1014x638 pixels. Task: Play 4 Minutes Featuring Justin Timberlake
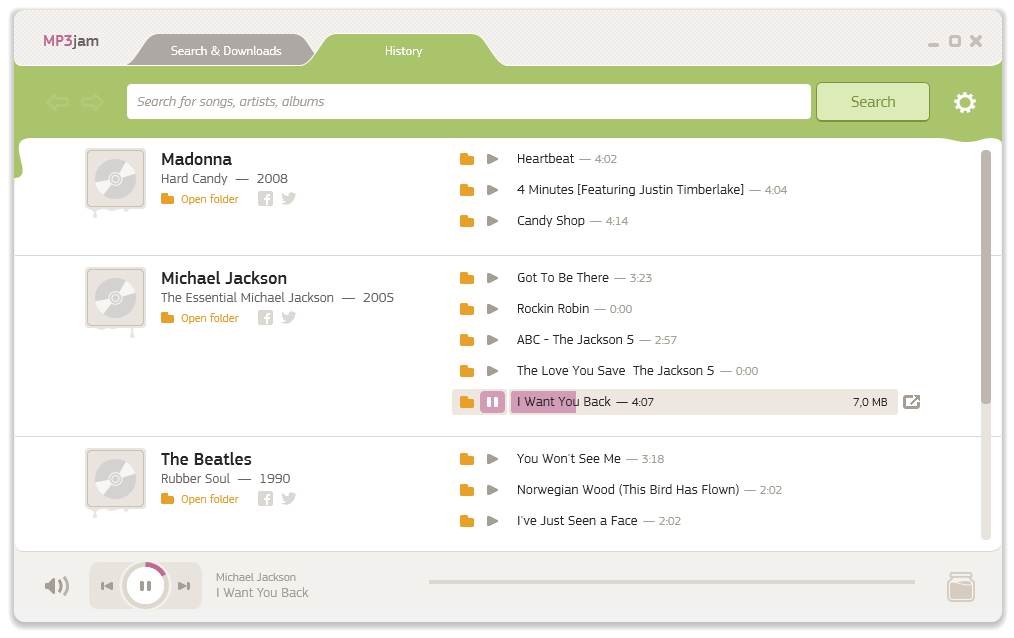point(493,190)
